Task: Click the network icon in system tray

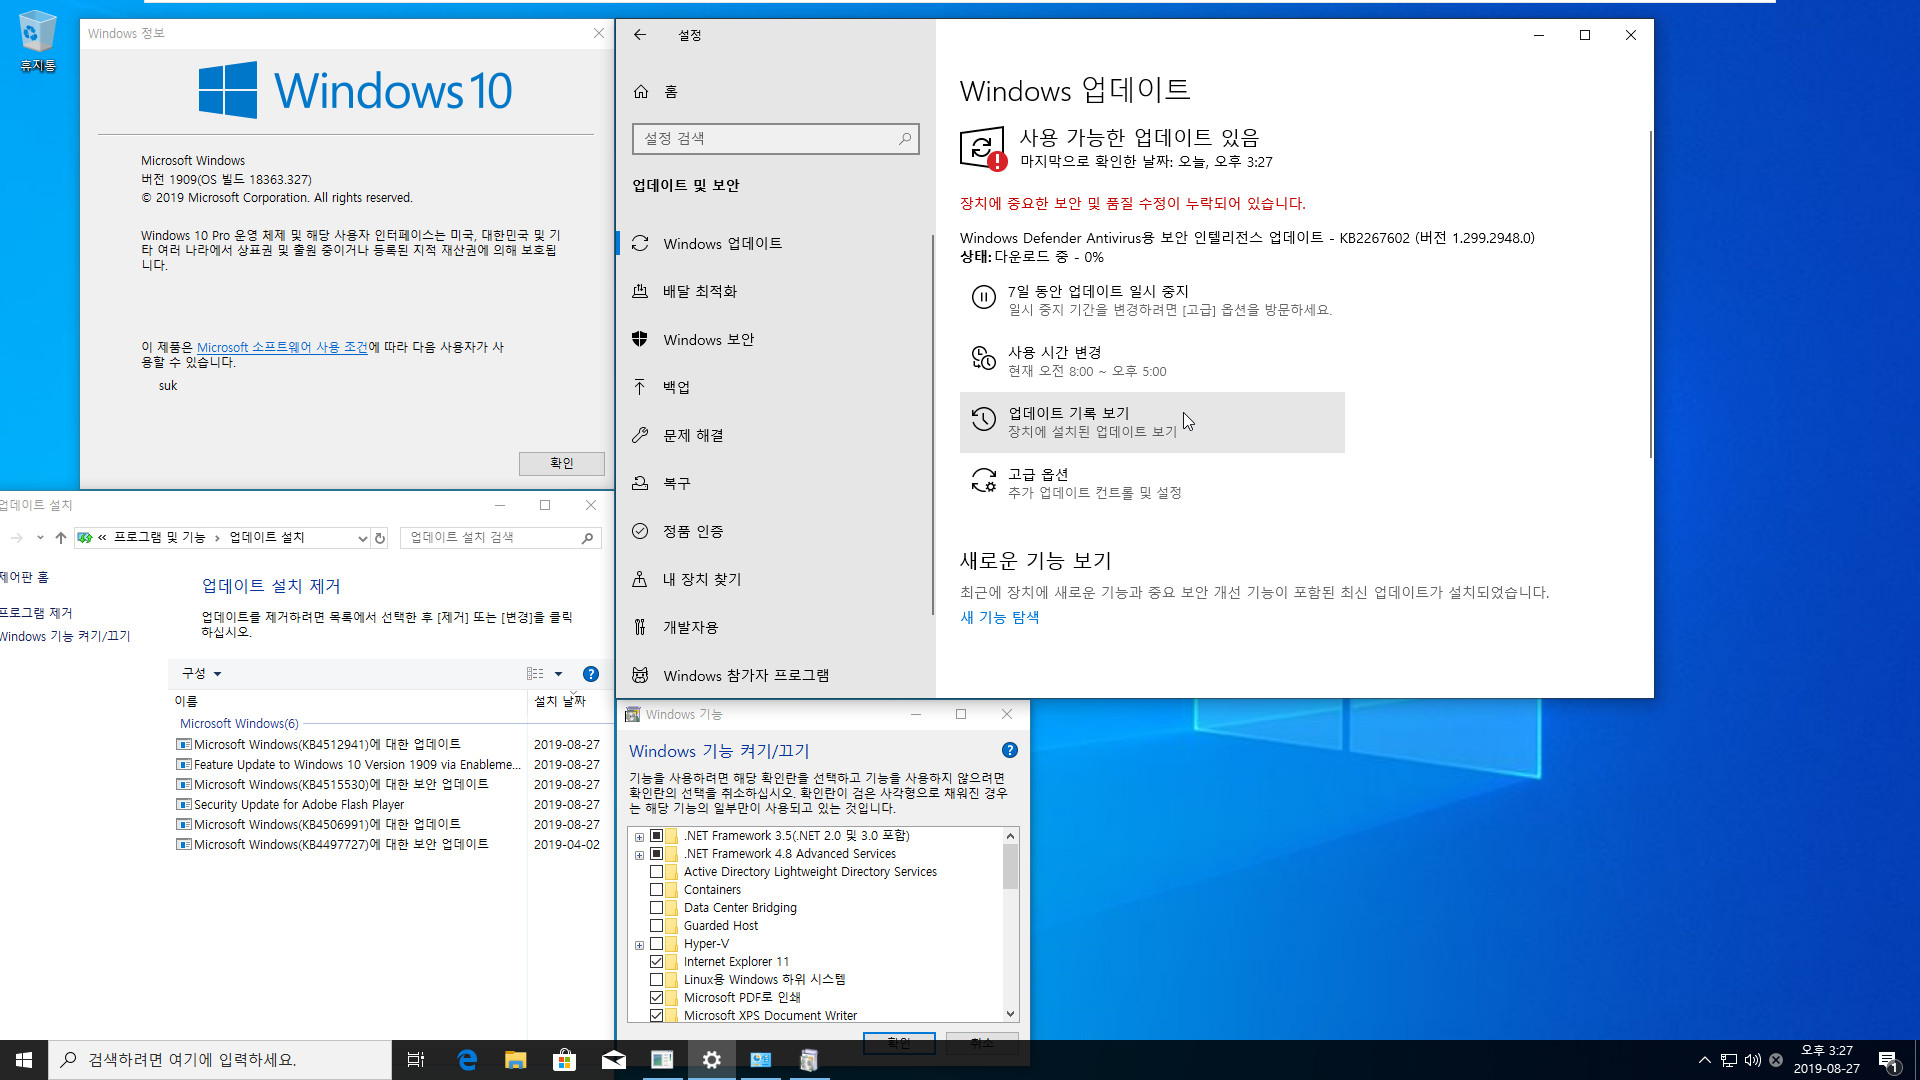Action: (1729, 1060)
